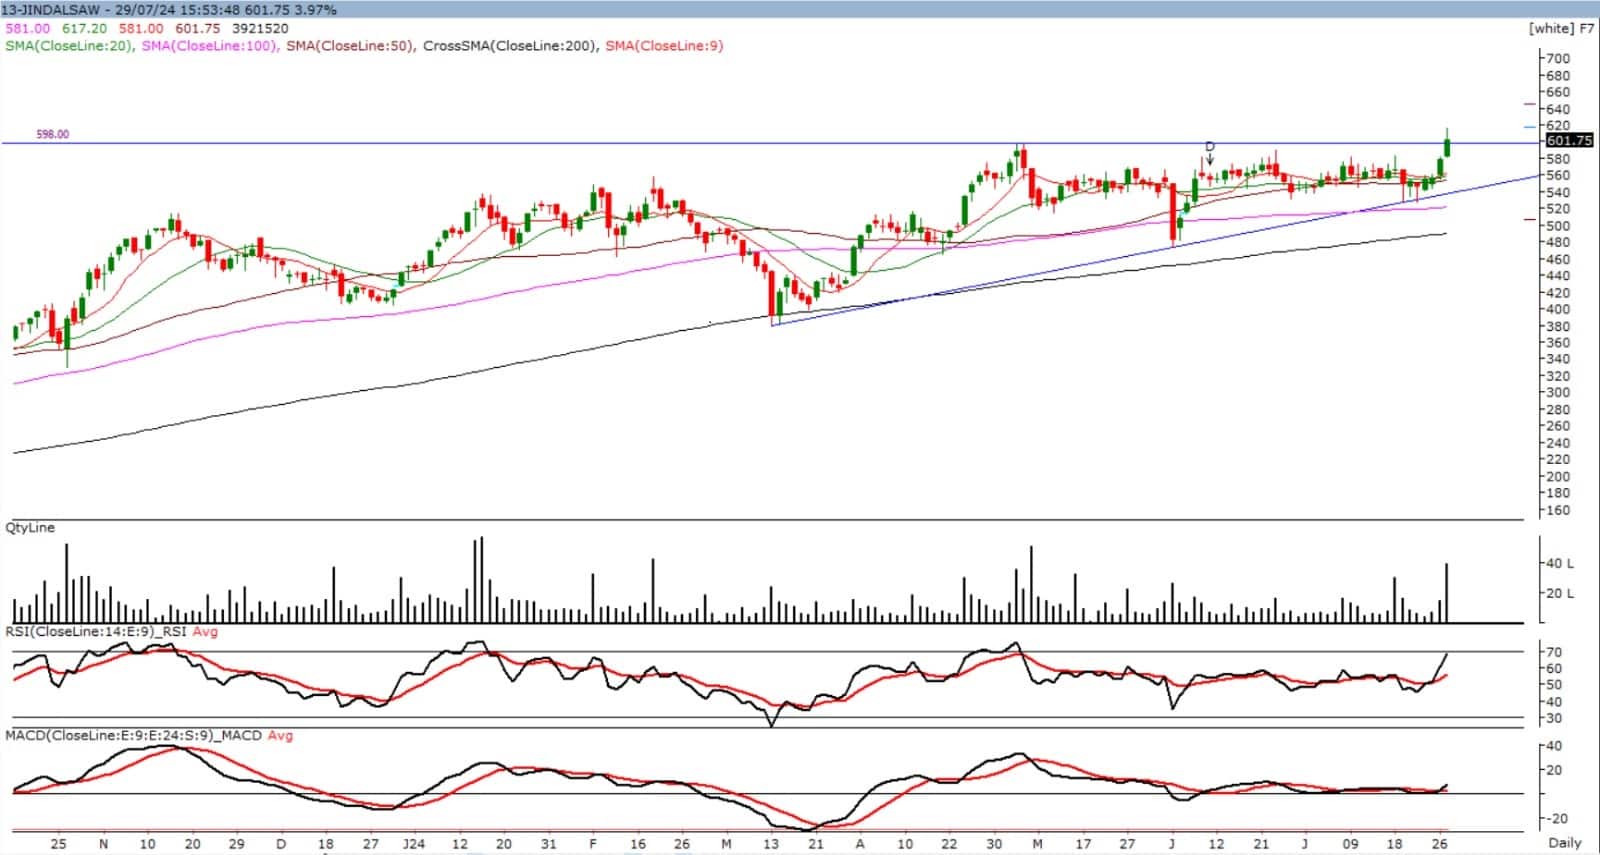Image resolution: width=1600 pixels, height=855 pixels.
Task: Click the CrossSMA(CloseLine:200) legend label
Action: [510, 46]
